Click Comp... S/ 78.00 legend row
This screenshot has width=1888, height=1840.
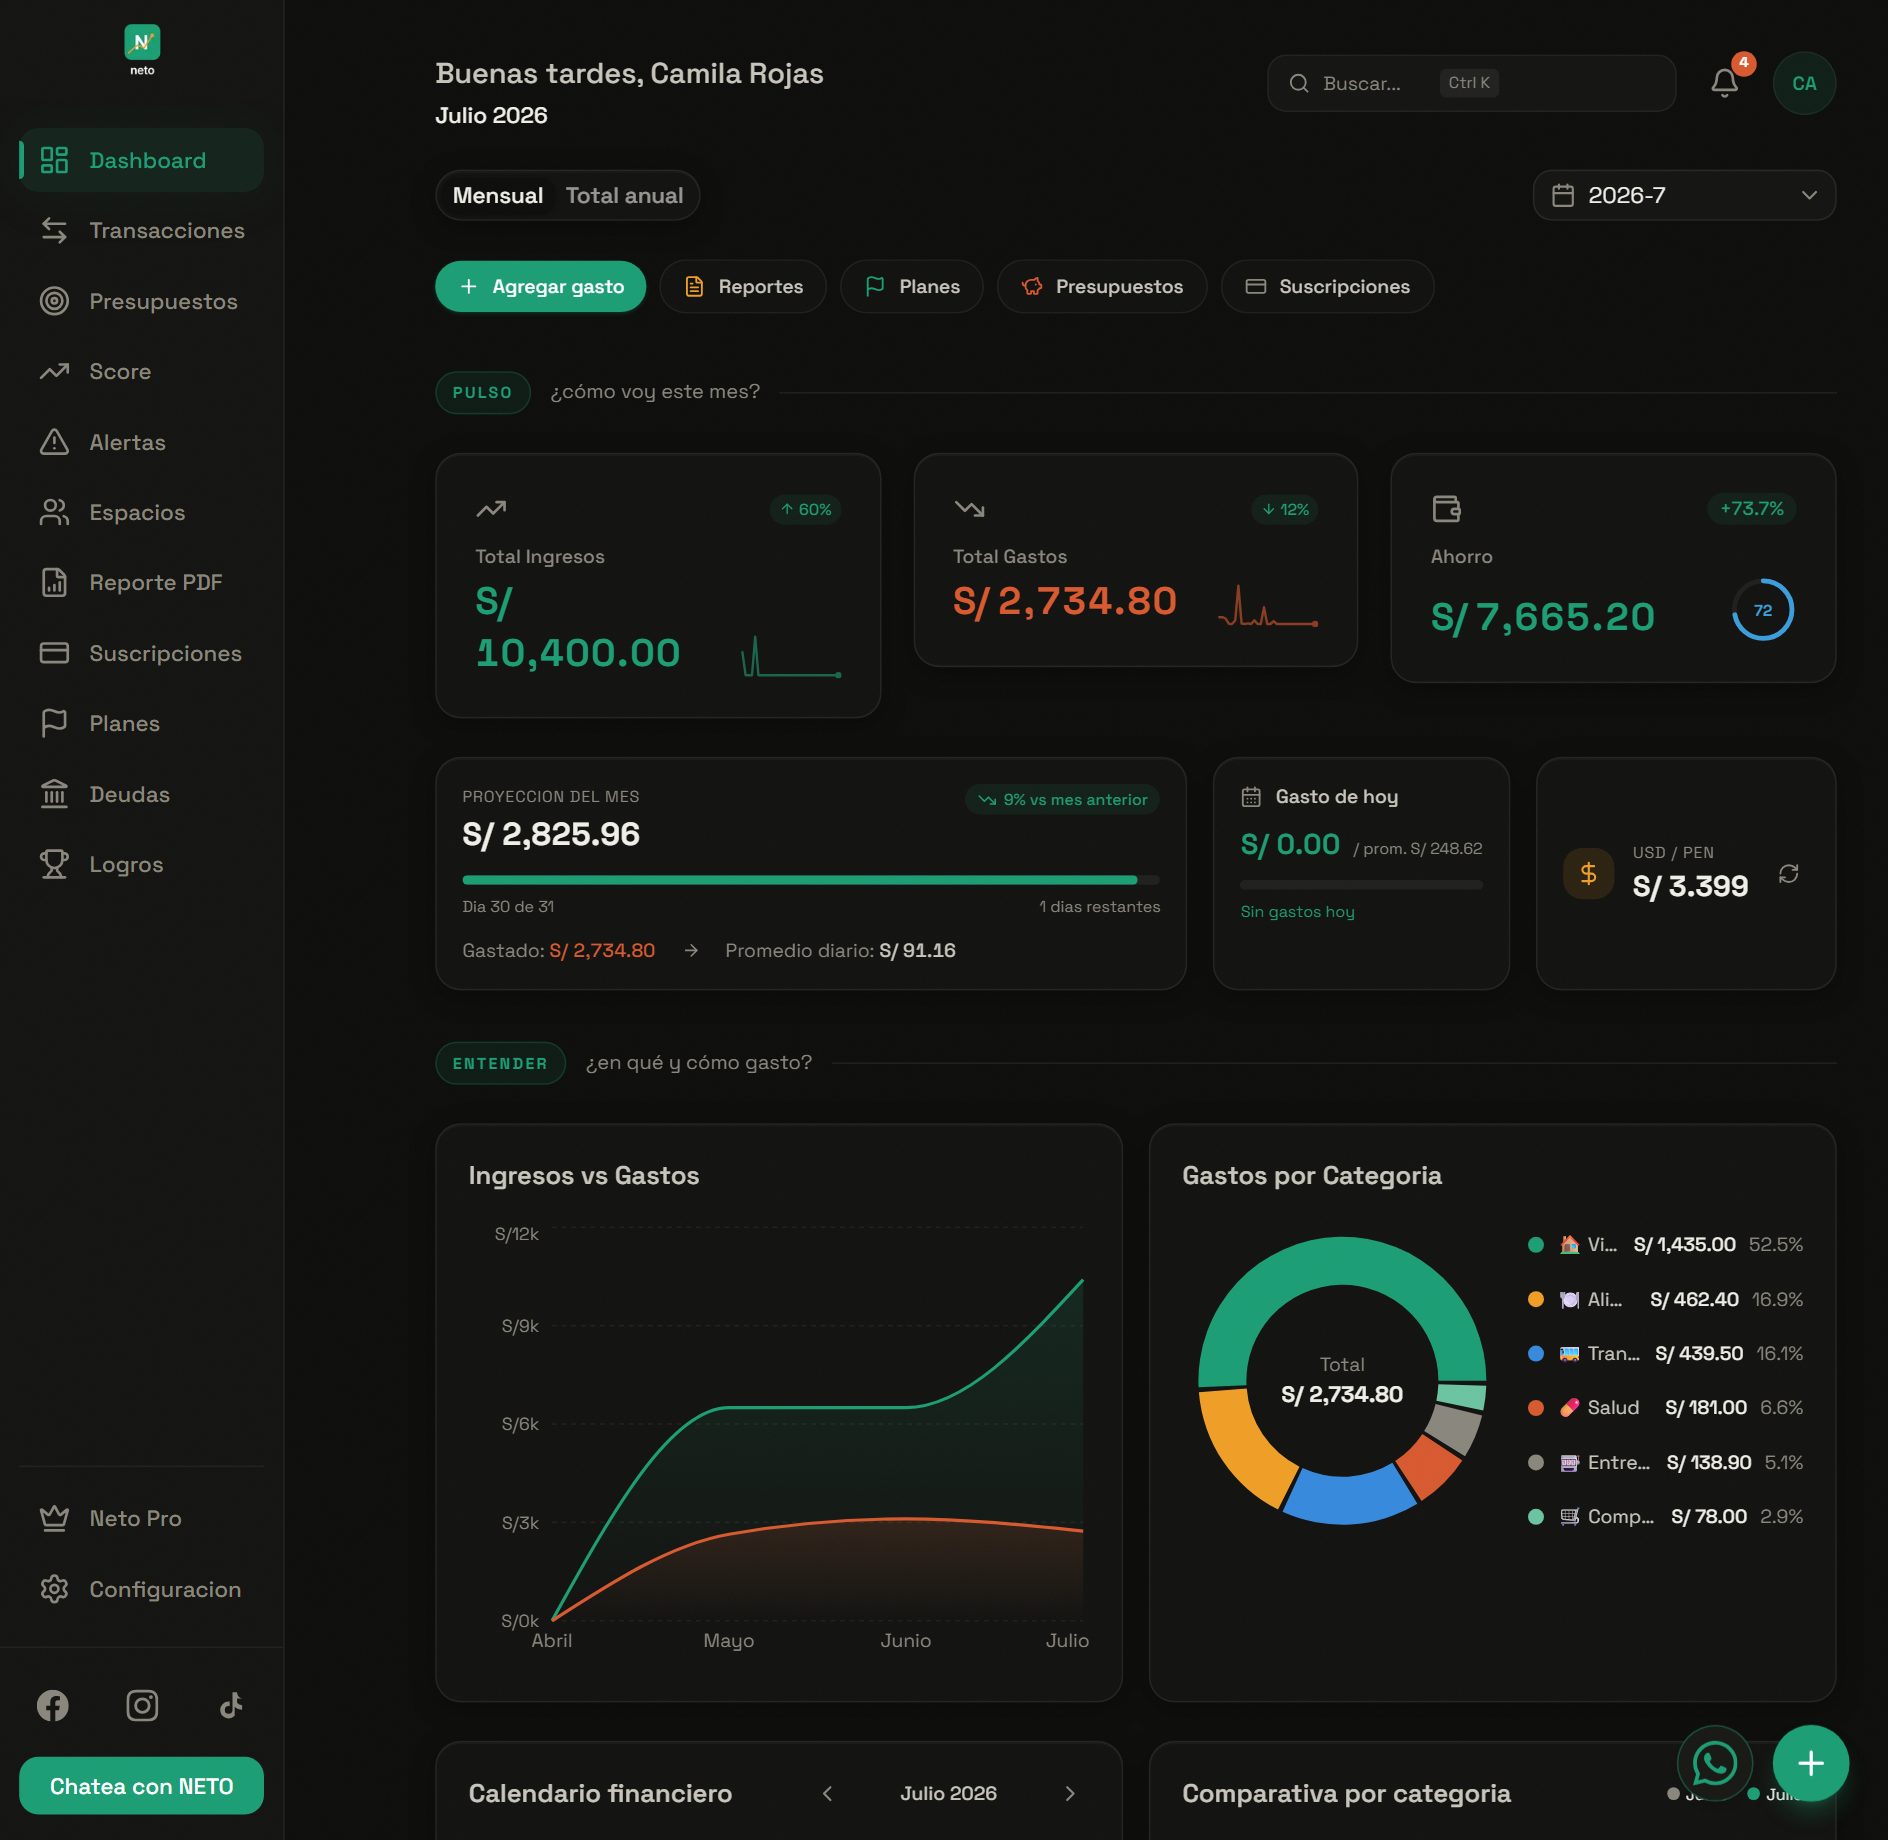point(1665,1516)
